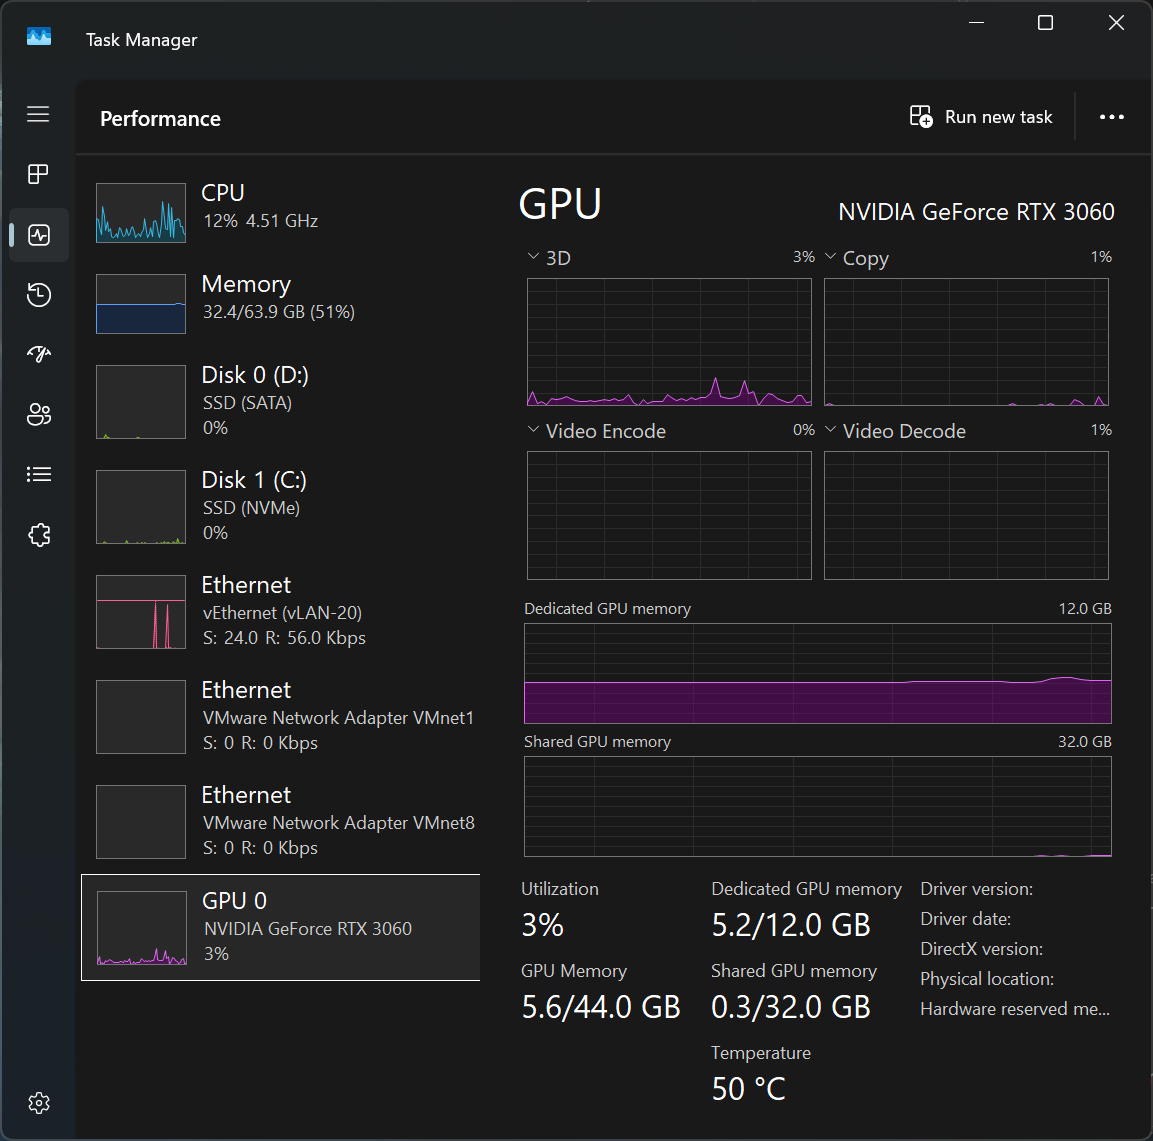This screenshot has height=1141, width=1153.
Task: Expand the 3D engine dropdown
Action: point(533,257)
